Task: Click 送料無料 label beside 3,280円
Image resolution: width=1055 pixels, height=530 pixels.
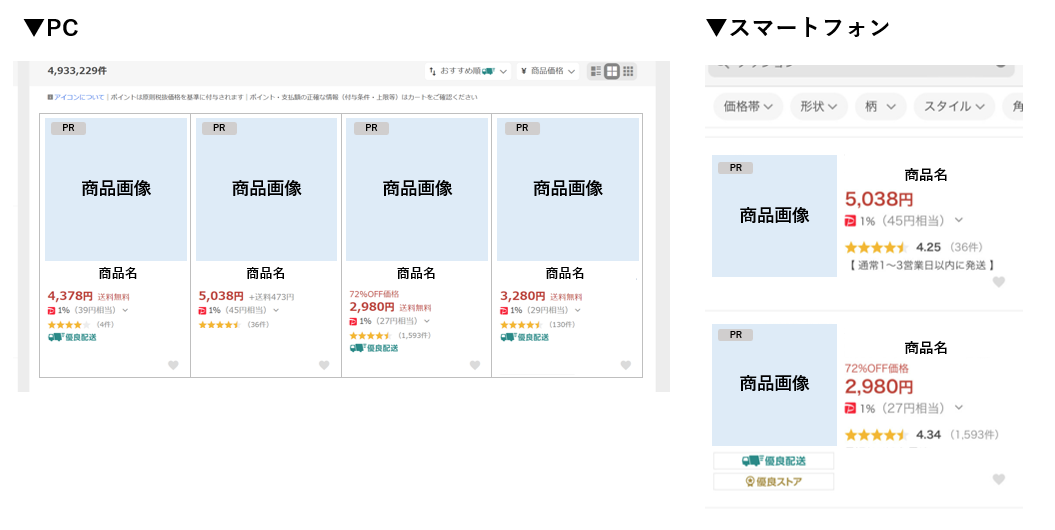Action: pyautogui.click(x=566, y=297)
